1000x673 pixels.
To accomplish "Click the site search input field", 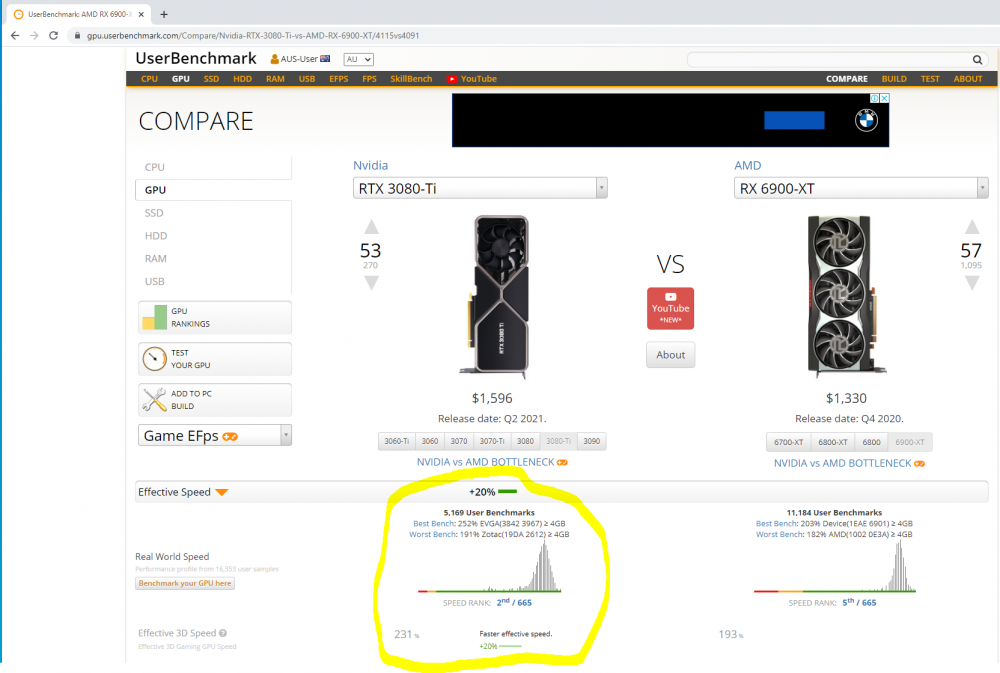I will [829, 59].
